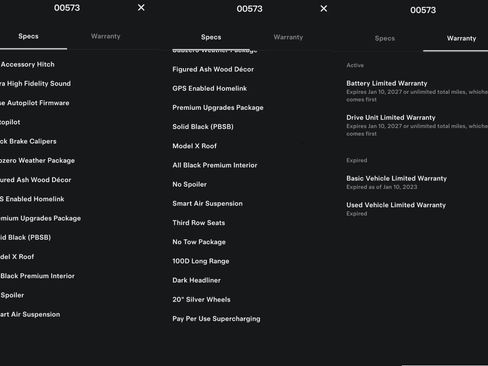Select 20" Silver Wheels spec
Screen dimensions: 488x366
point(201,299)
